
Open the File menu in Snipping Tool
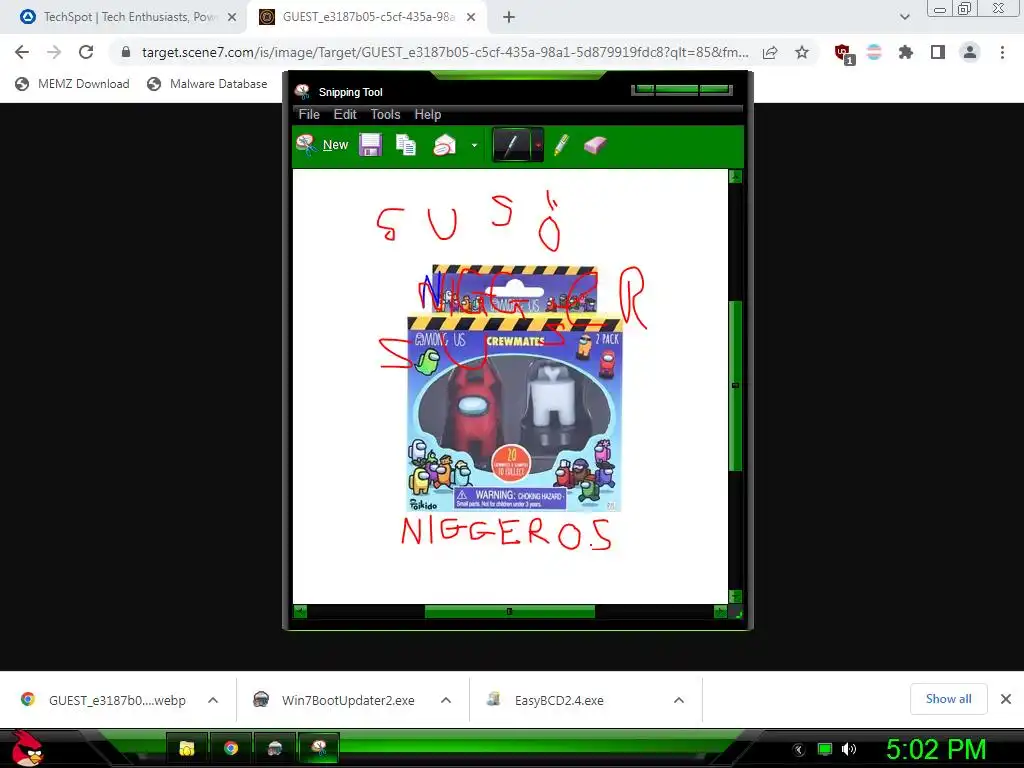pyautogui.click(x=309, y=114)
